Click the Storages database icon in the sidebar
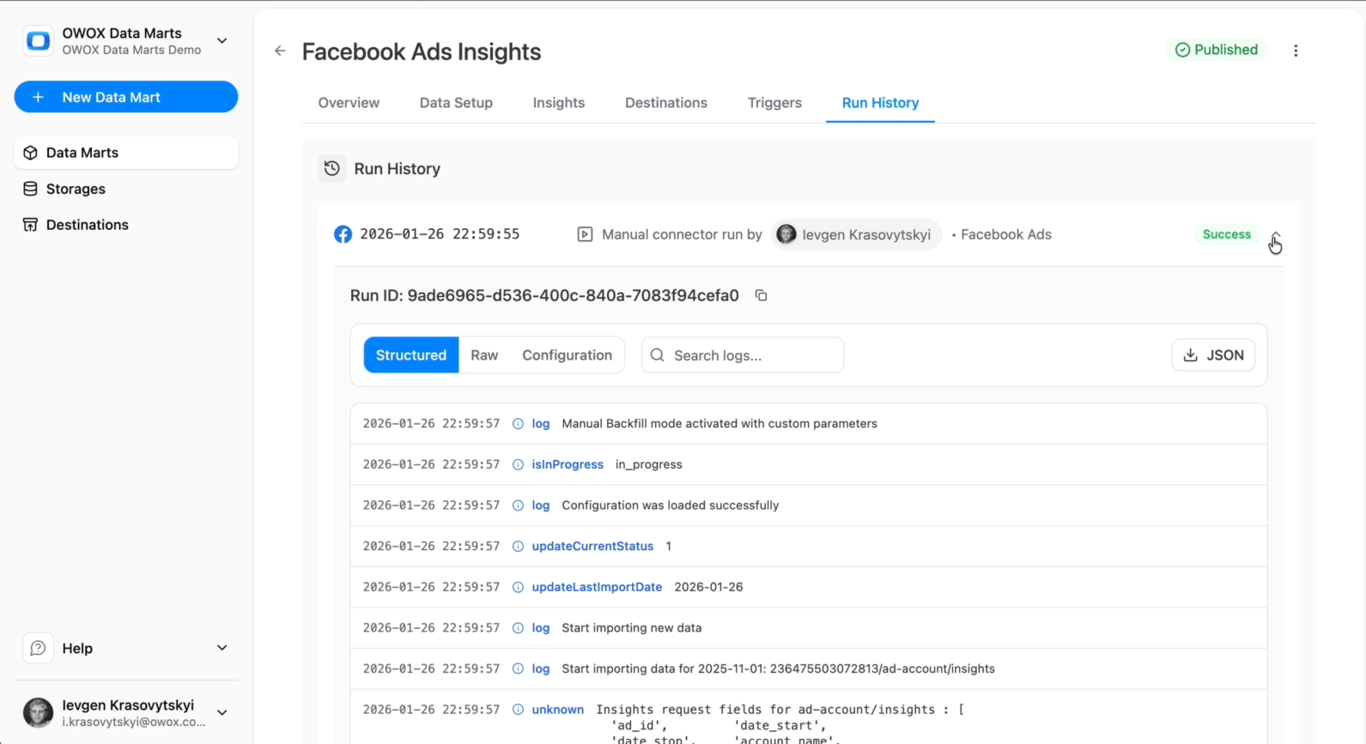Image resolution: width=1366 pixels, height=744 pixels. pyautogui.click(x=30, y=189)
